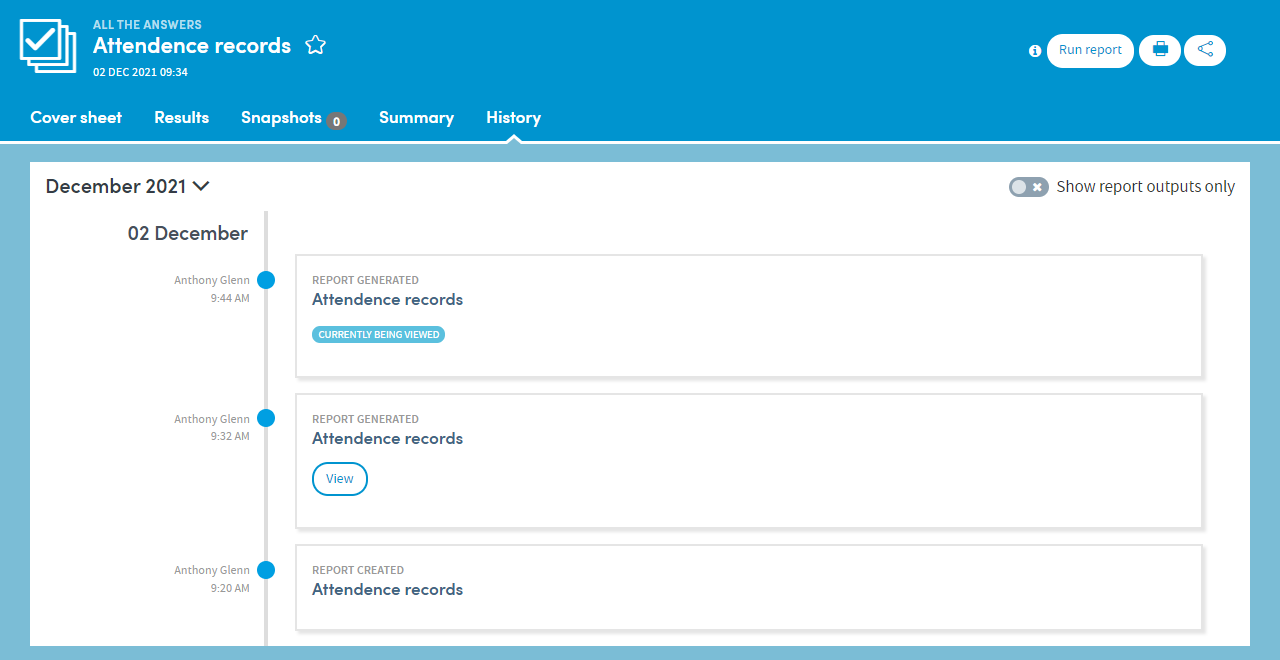Share the report via the share icon
Screen dimensions: 1280x660
click(x=1205, y=50)
